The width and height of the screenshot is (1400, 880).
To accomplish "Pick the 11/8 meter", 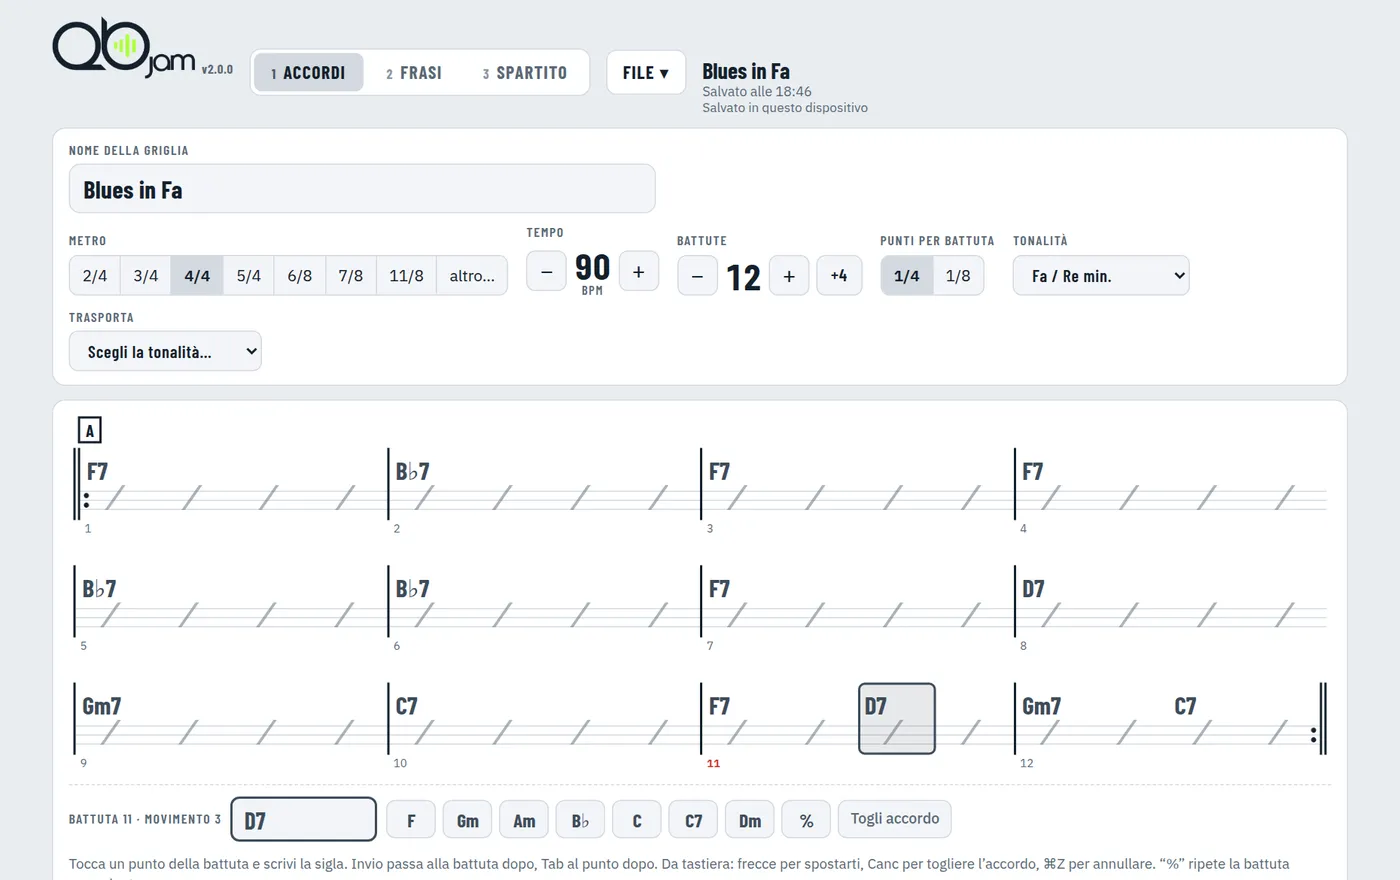I will click(406, 276).
